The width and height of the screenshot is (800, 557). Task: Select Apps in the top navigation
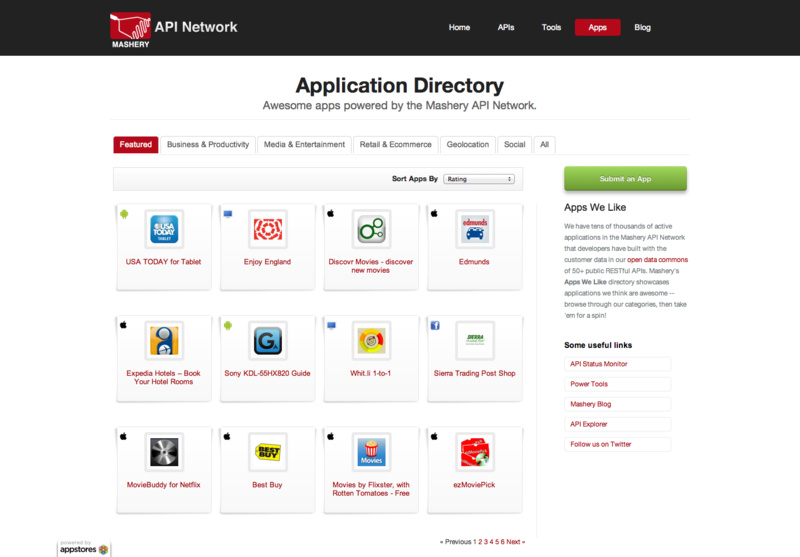pos(597,28)
